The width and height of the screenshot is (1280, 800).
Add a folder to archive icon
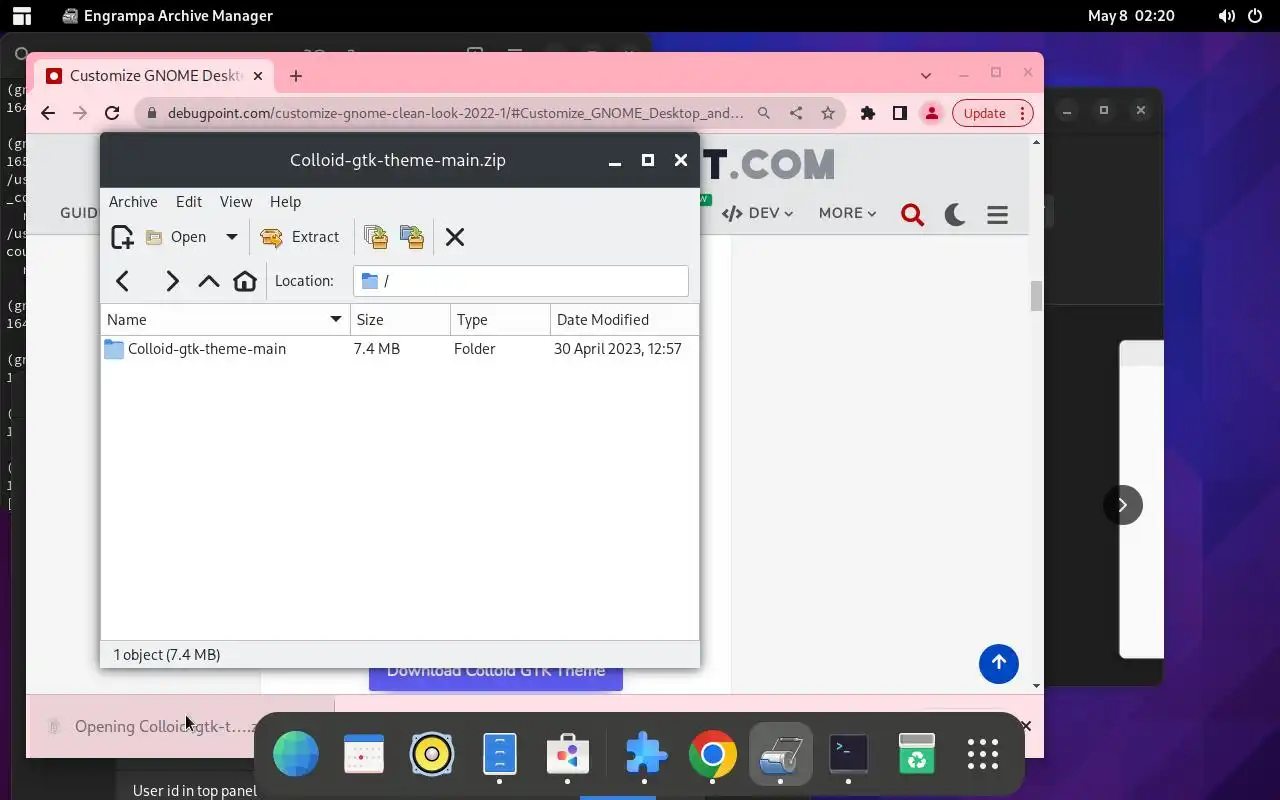pyautogui.click(x=412, y=237)
